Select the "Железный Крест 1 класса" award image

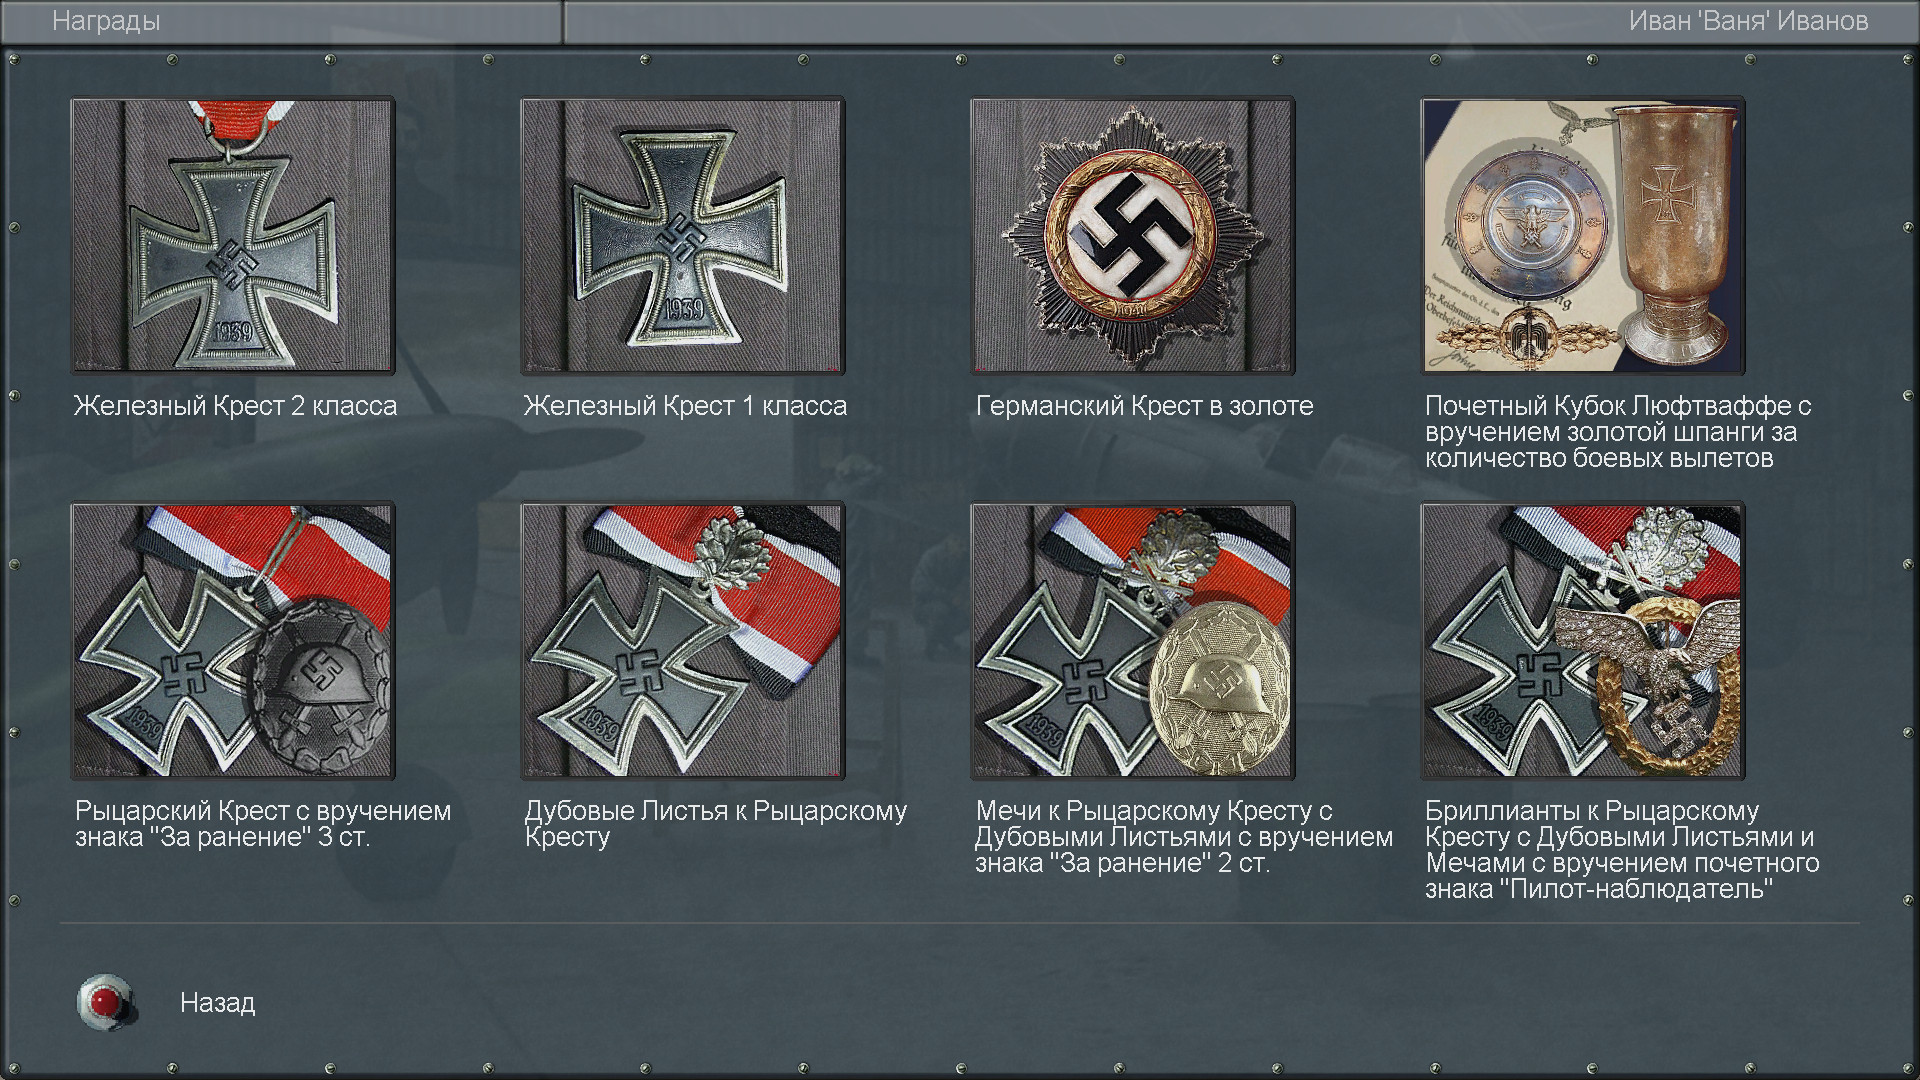coord(683,236)
